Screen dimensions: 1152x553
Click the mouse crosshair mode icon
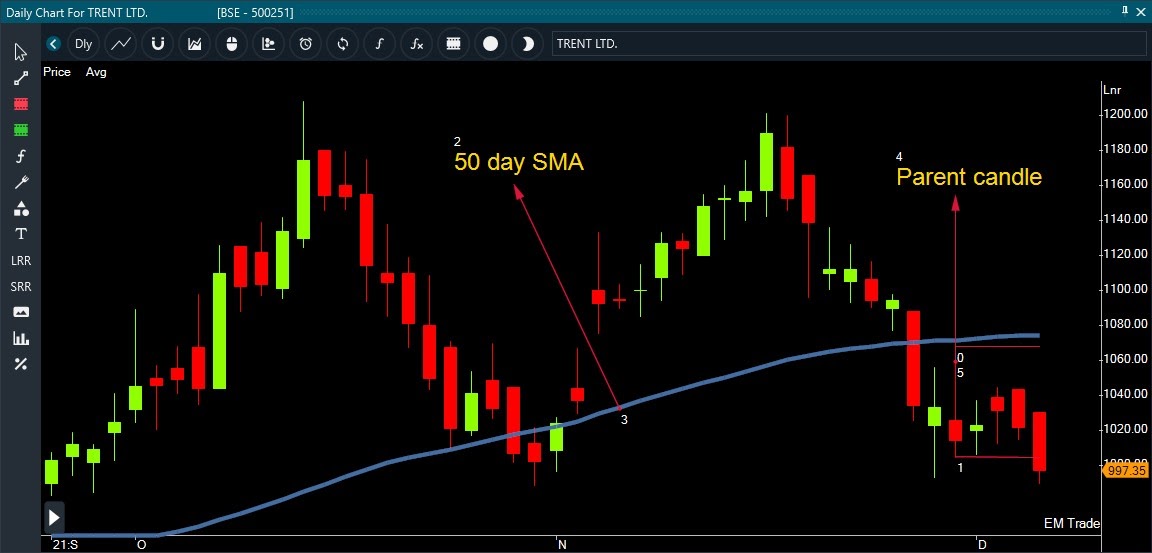231,44
